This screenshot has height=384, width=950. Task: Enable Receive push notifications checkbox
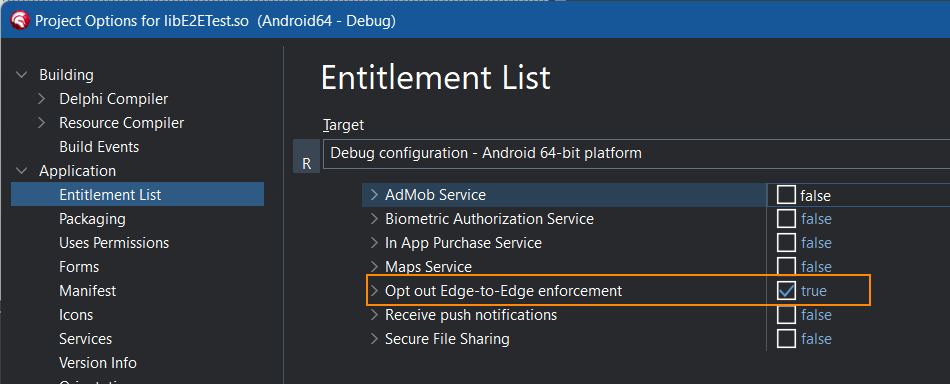(786, 315)
